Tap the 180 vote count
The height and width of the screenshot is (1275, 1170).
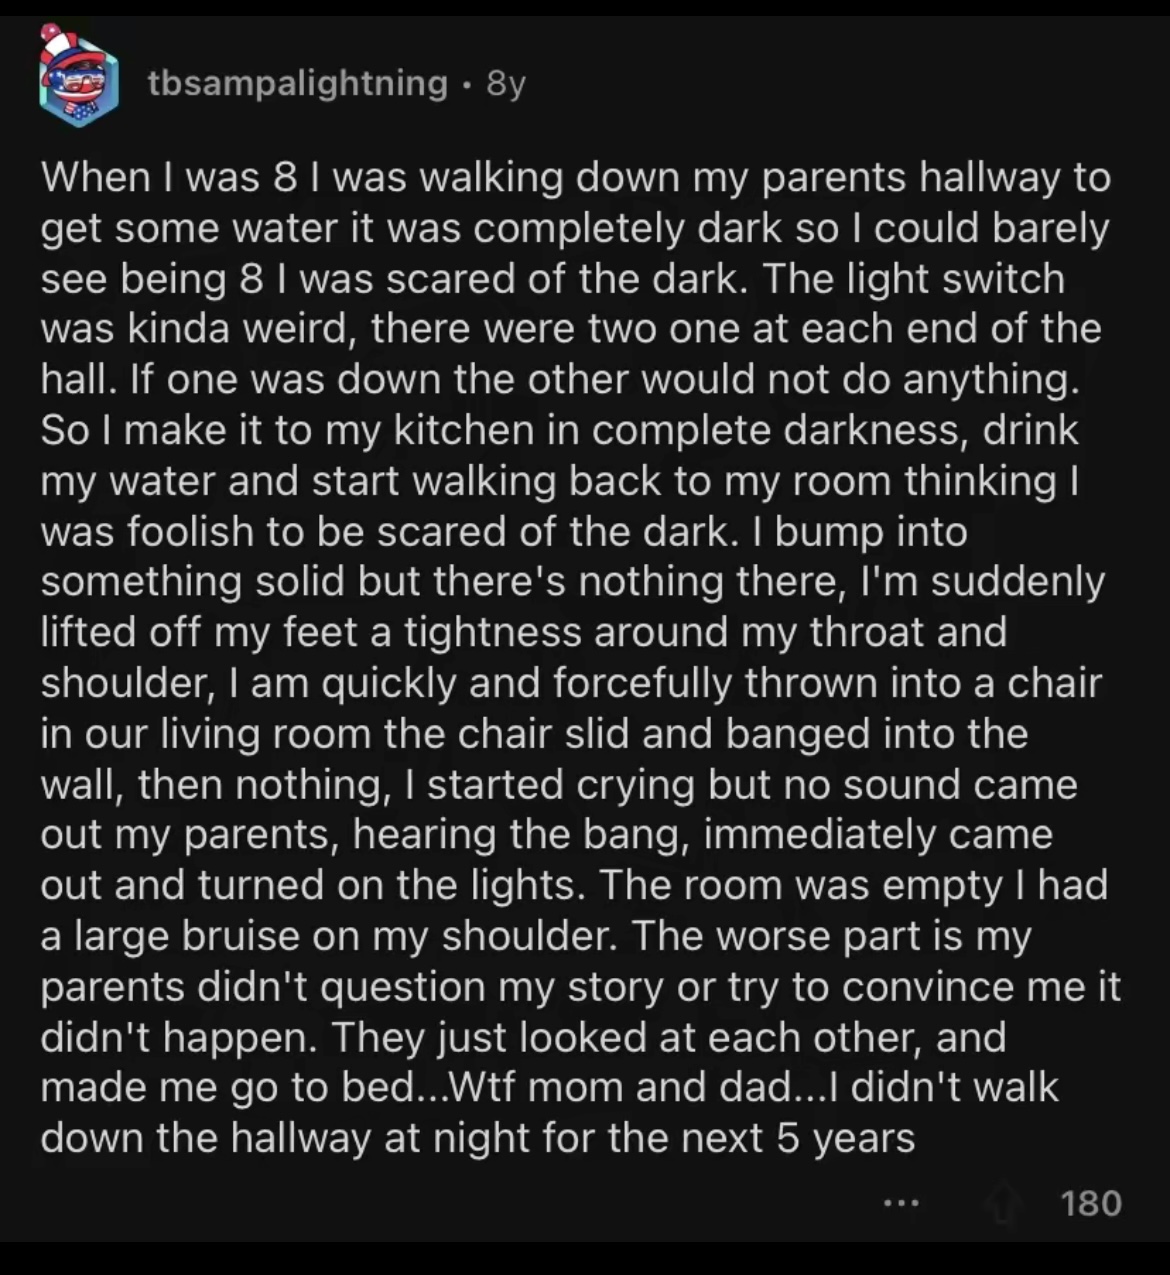[1091, 1203]
